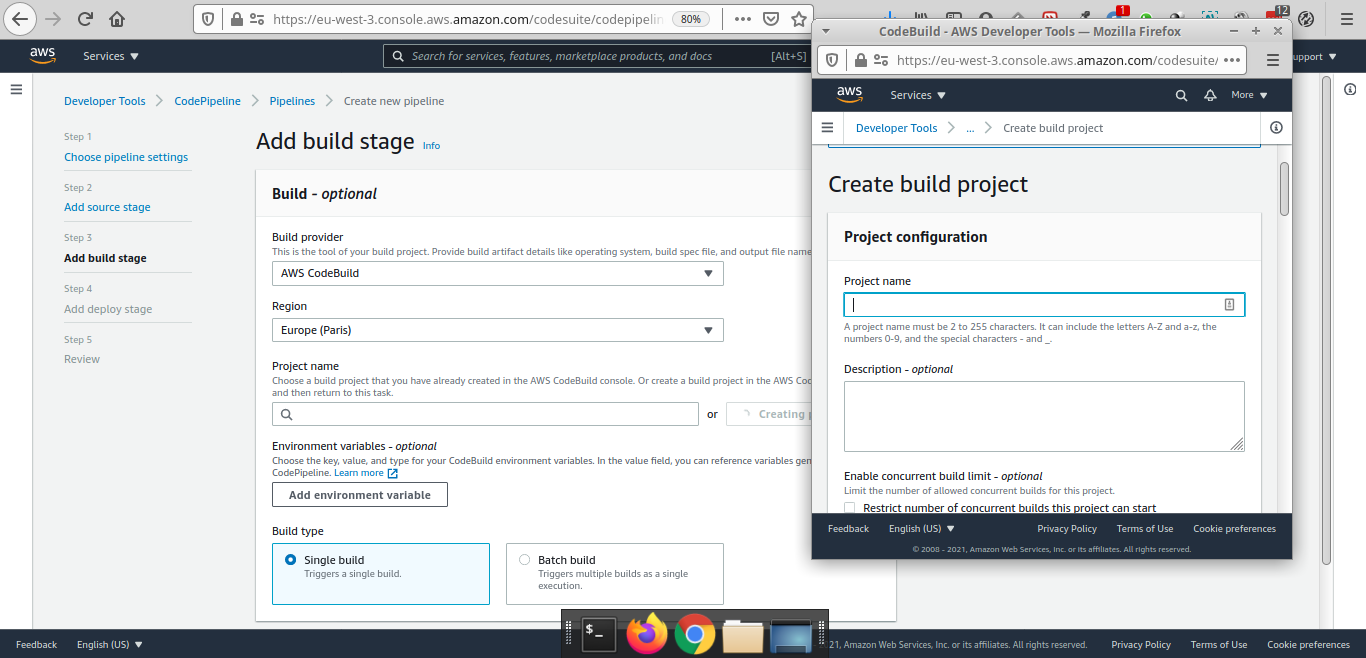The height and width of the screenshot is (658, 1366).
Task: Open the More menu in popup header
Action: coord(1249,95)
